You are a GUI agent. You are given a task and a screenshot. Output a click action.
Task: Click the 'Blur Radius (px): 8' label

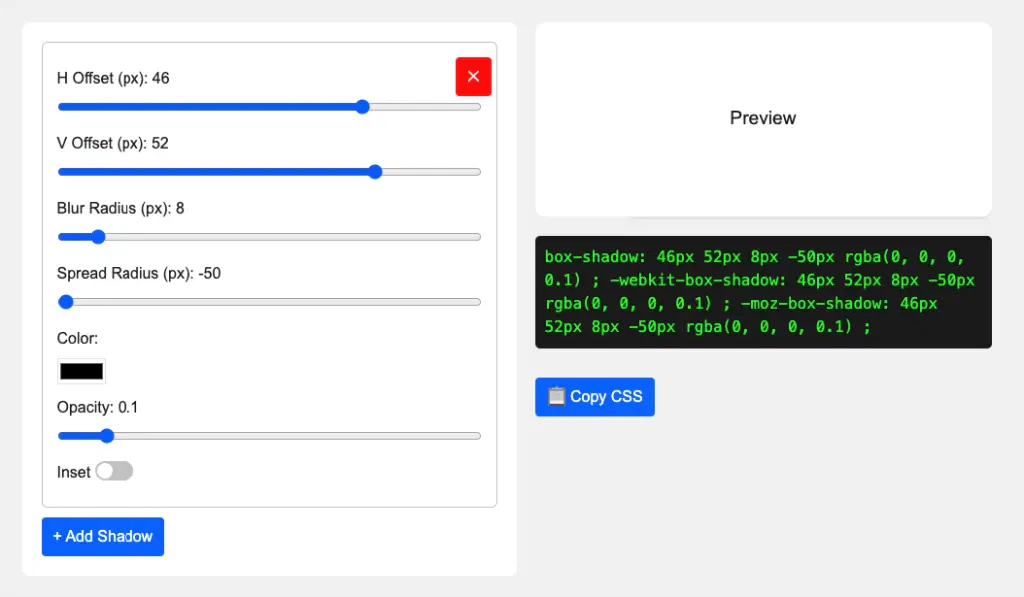point(120,208)
